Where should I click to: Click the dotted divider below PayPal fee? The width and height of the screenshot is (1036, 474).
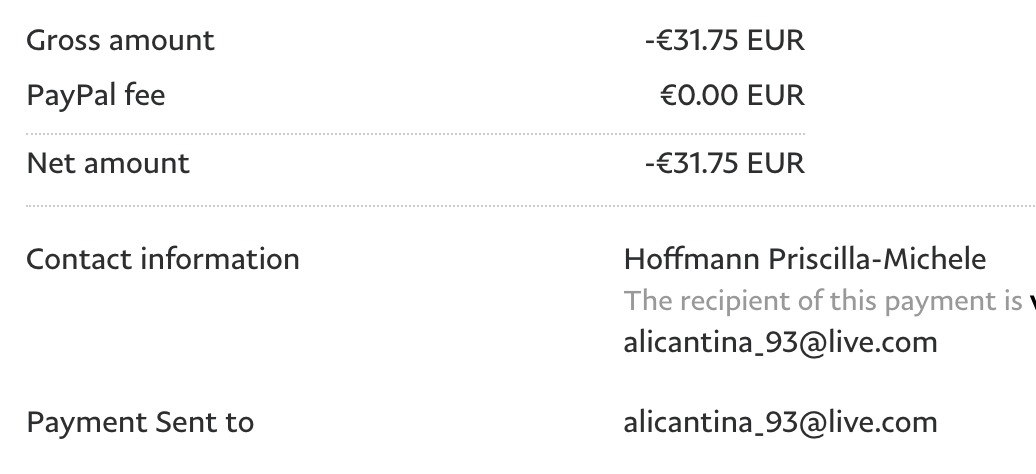[x=415, y=133]
